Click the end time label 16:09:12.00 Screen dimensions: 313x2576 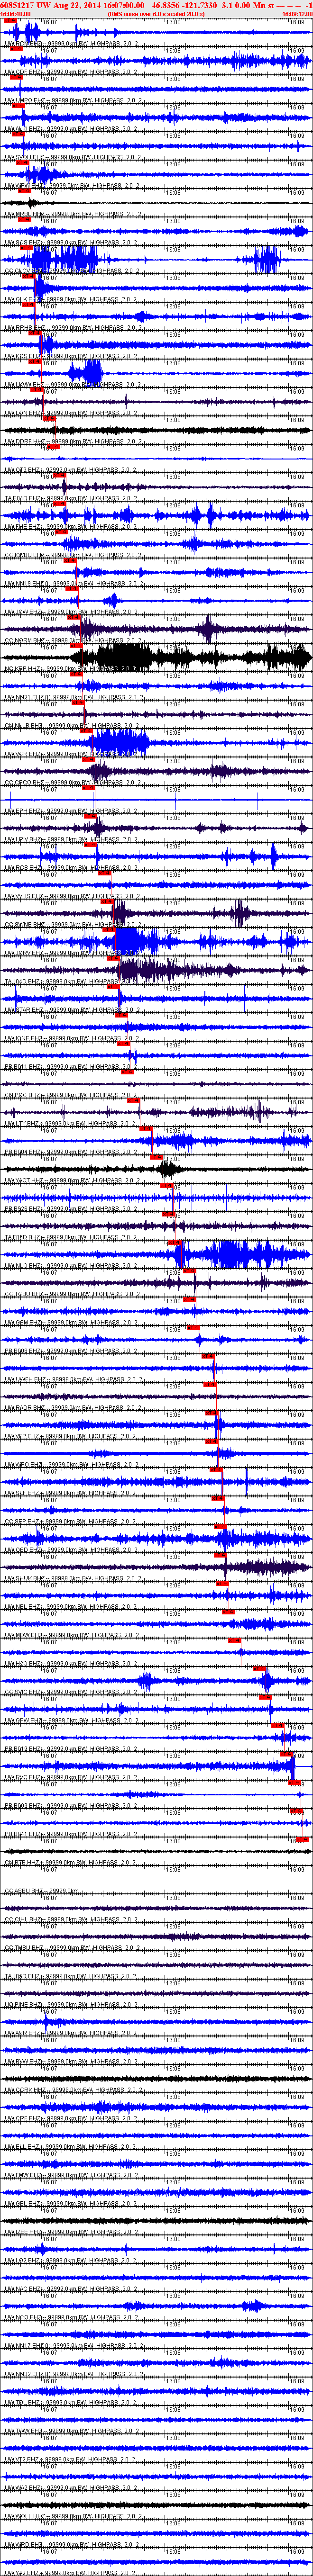[297, 14]
